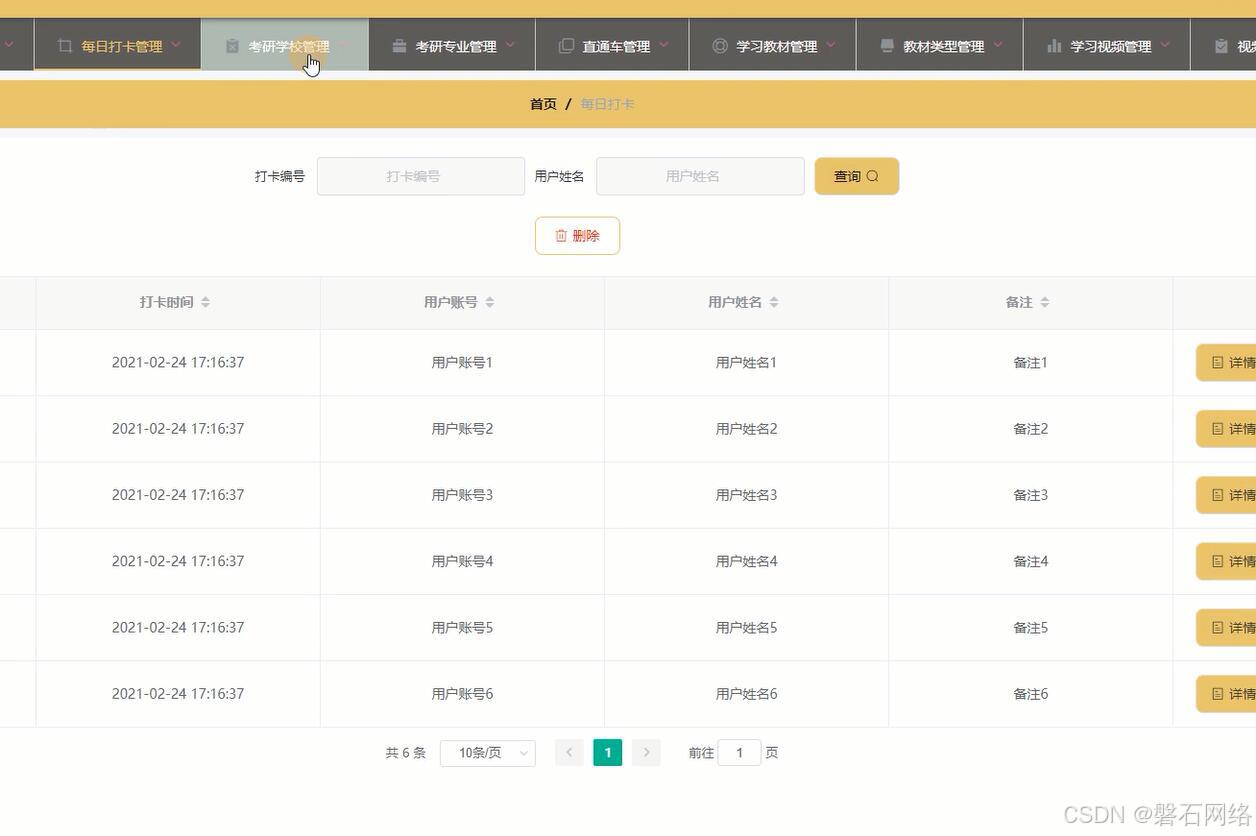Click the briefcase icon beside 考研专业管理

399,46
